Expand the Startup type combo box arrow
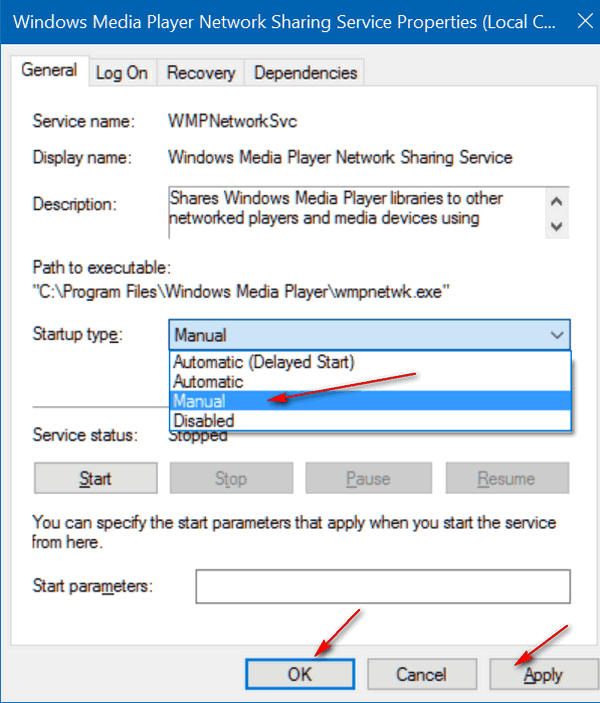The height and width of the screenshot is (703, 600). 557,335
